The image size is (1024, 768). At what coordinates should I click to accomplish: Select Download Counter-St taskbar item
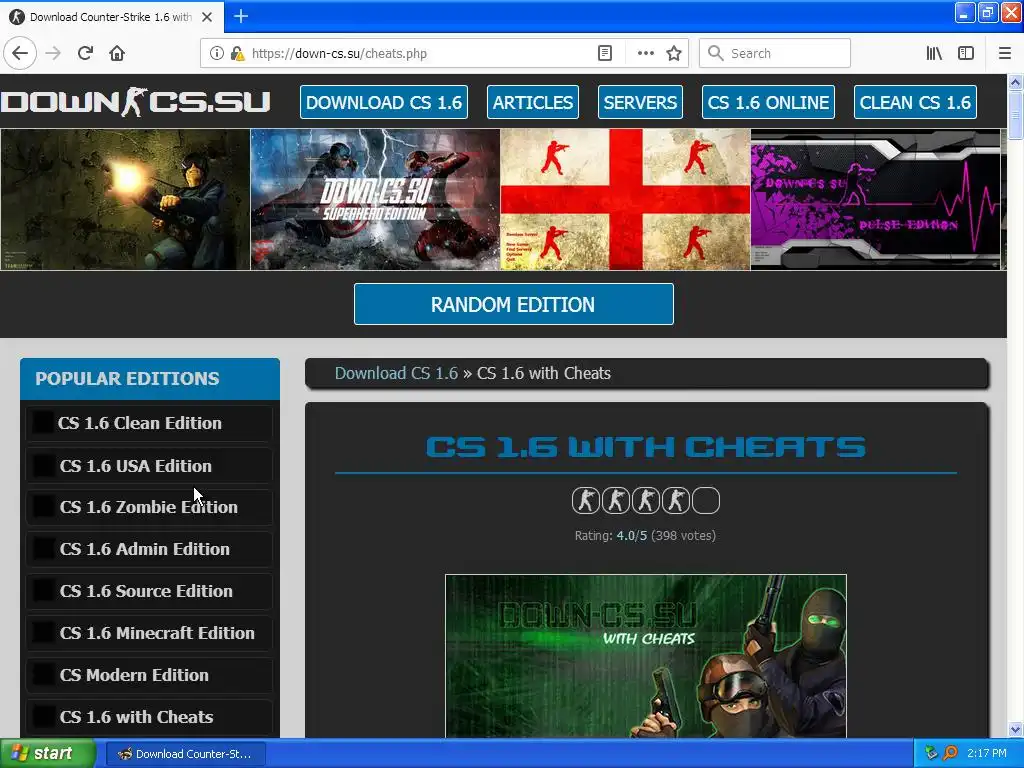[185, 754]
